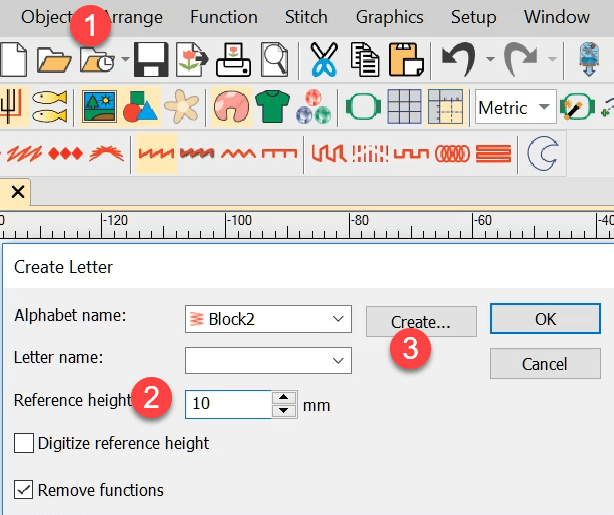Enable Digitize reference height checkbox

point(24,443)
